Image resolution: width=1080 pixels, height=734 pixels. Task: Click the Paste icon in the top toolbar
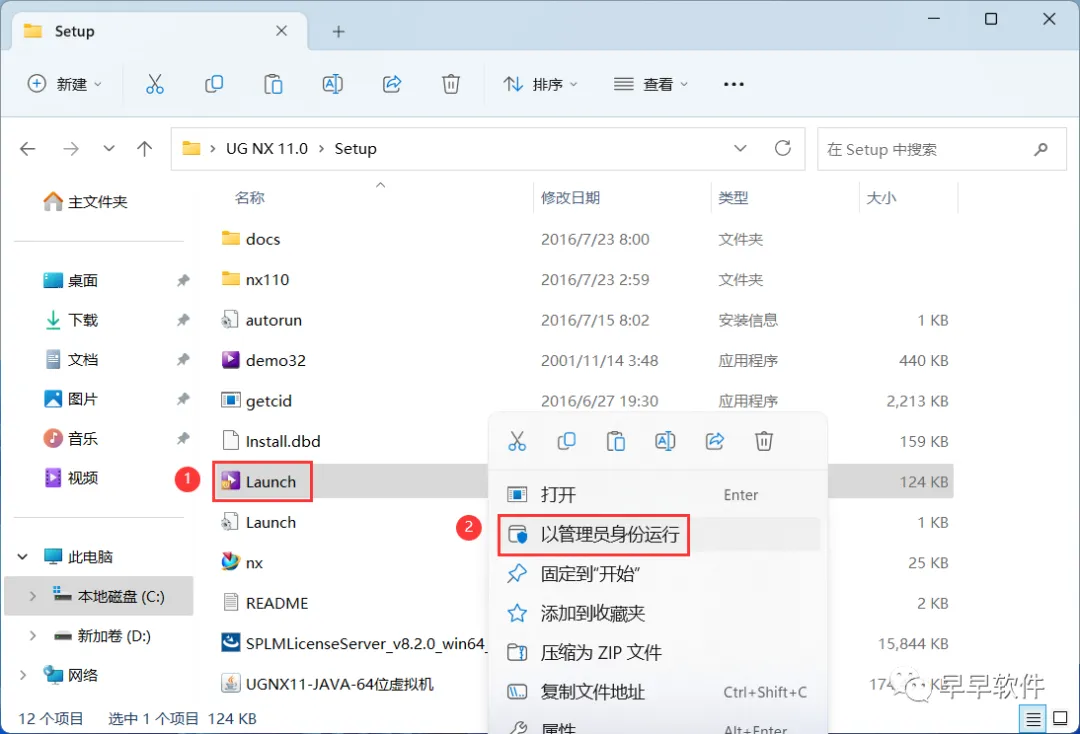click(273, 84)
